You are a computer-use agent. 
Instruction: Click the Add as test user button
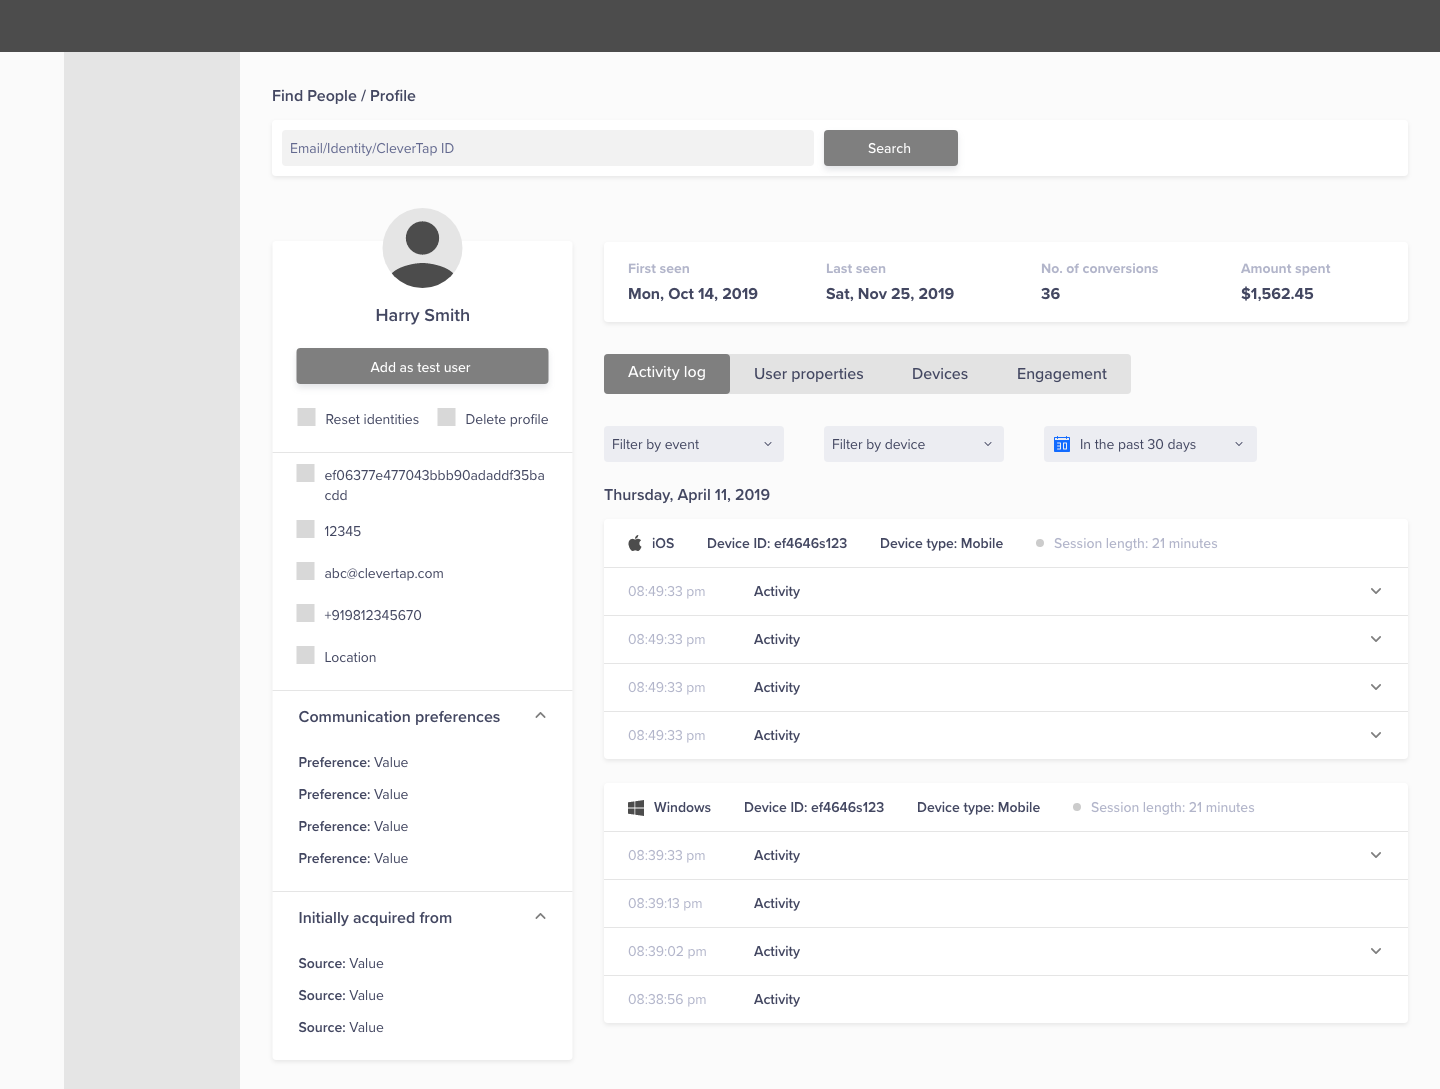[422, 367]
